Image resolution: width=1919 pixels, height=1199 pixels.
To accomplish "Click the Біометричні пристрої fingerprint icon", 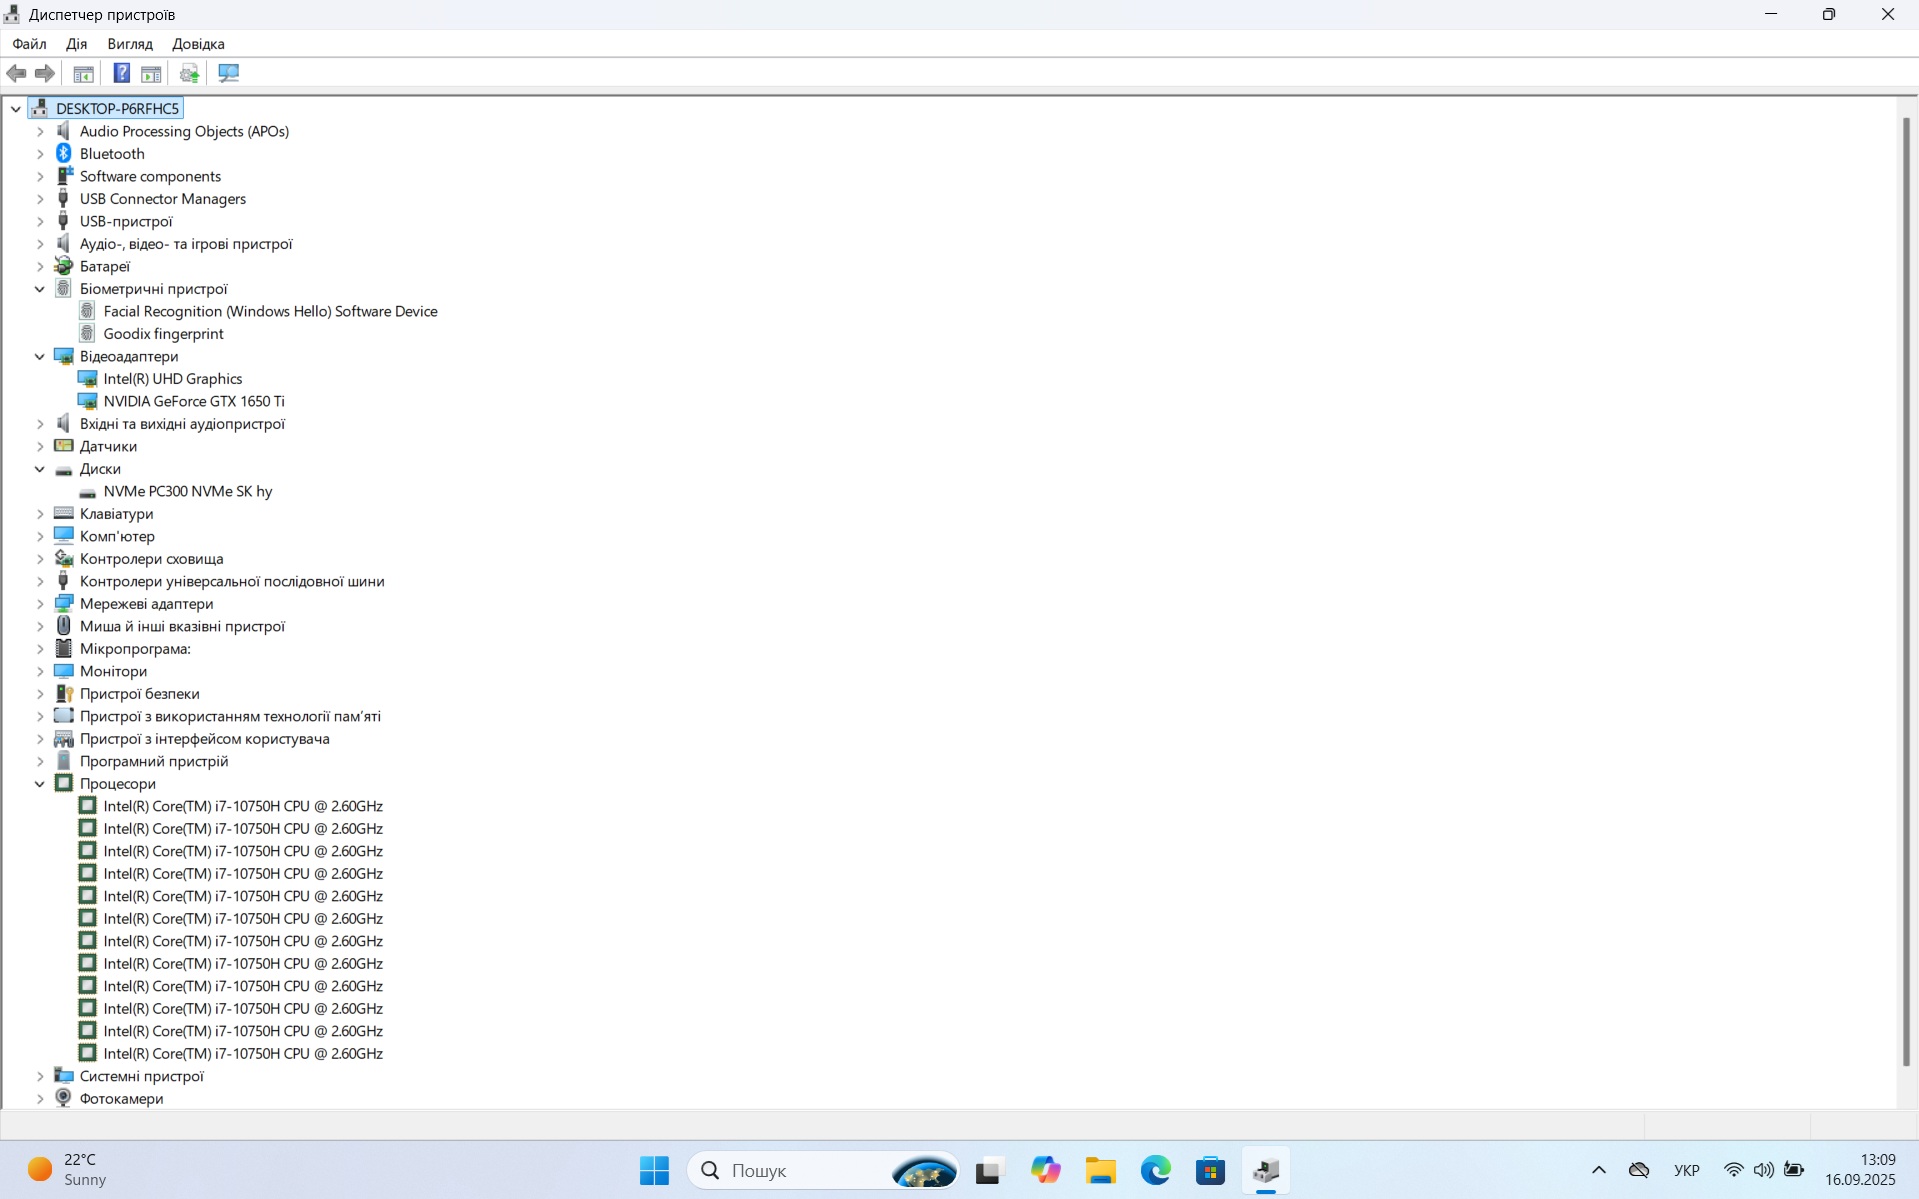I will click(x=64, y=288).
